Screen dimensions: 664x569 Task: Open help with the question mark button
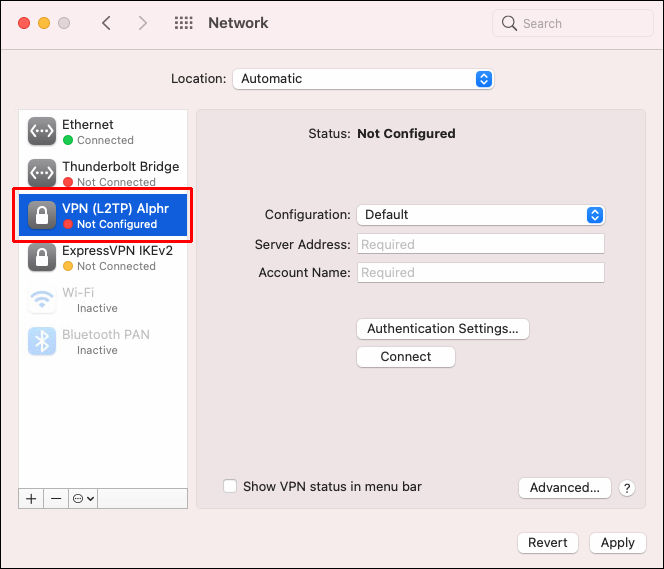click(x=627, y=488)
